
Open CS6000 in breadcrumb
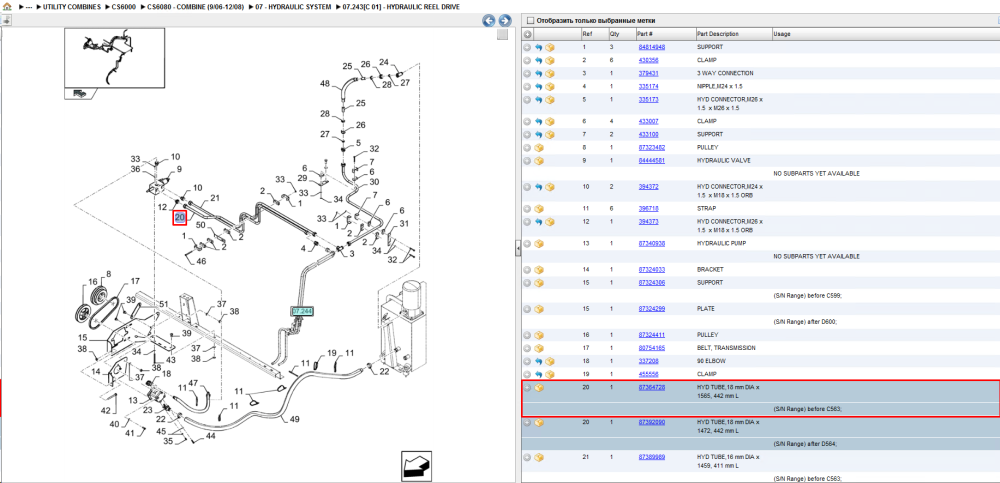pyautogui.click(x=124, y=7)
